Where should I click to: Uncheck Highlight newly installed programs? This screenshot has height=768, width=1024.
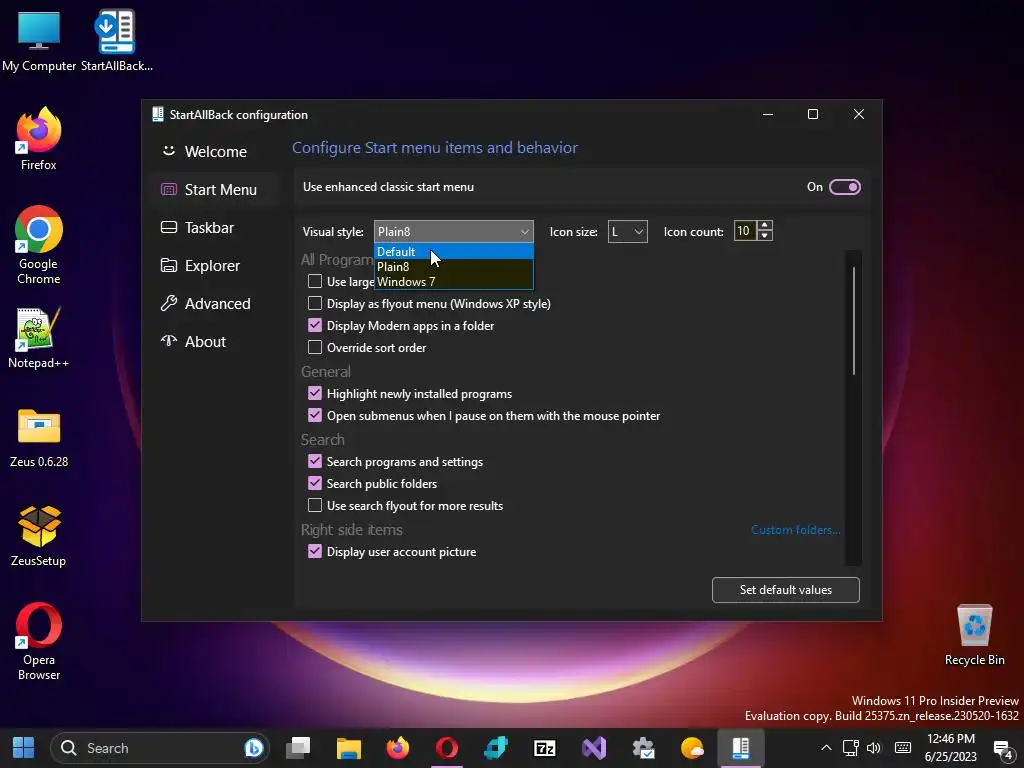pyautogui.click(x=315, y=393)
